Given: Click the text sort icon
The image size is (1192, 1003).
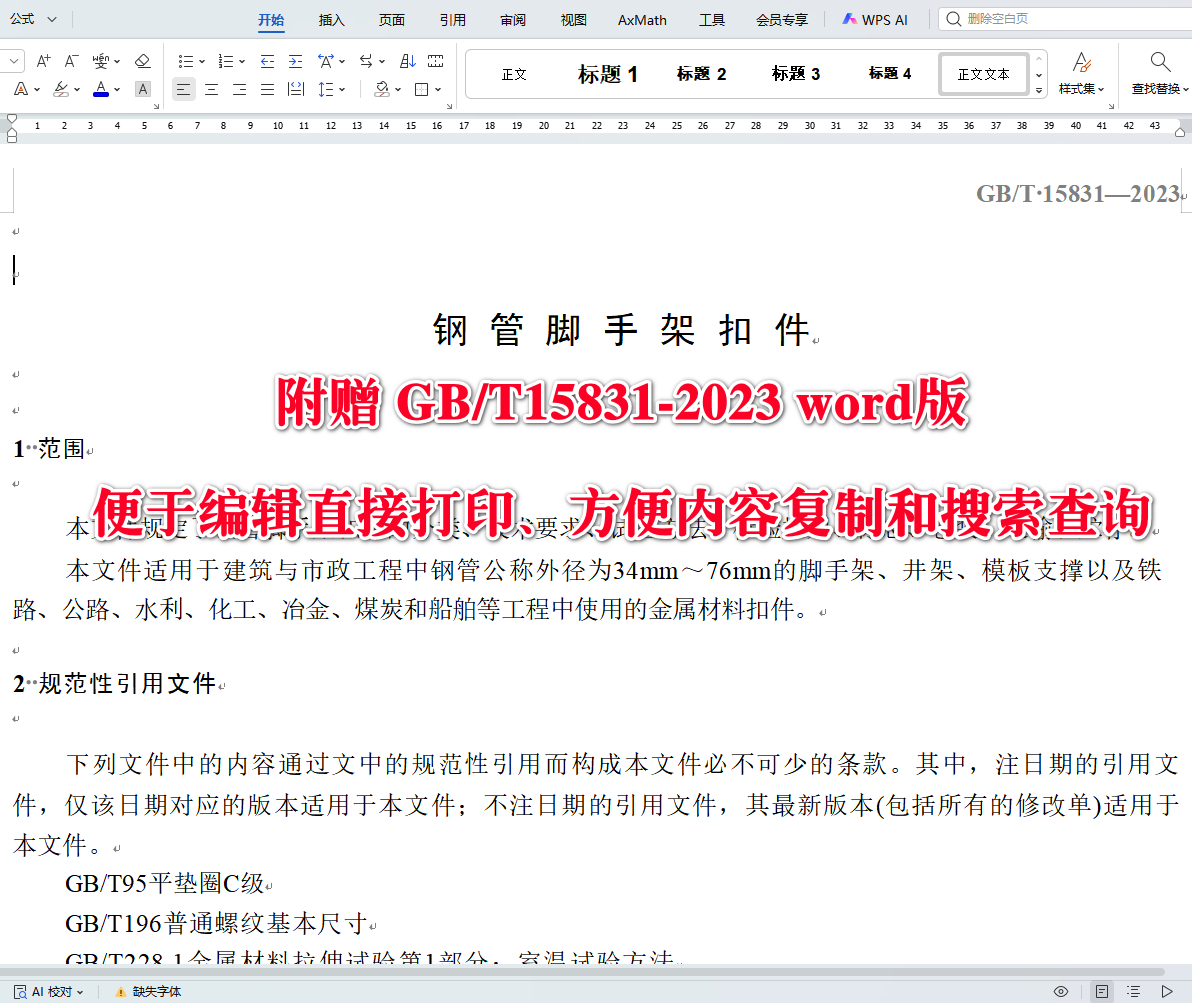Looking at the screenshot, I should point(409,61).
